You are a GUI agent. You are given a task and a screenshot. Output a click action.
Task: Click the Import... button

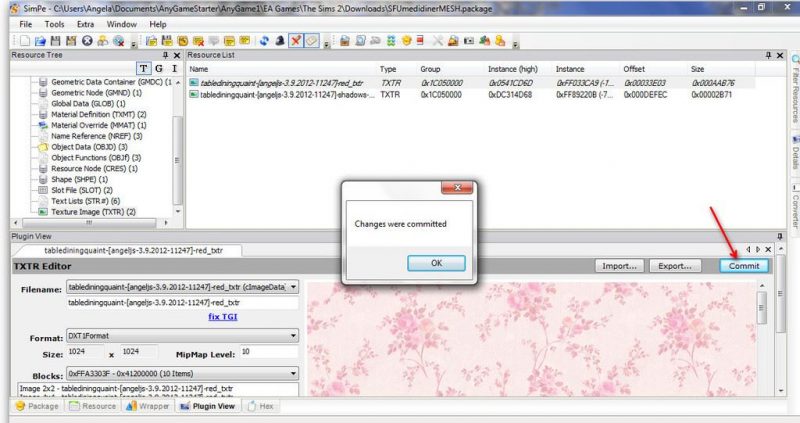[x=619, y=266]
